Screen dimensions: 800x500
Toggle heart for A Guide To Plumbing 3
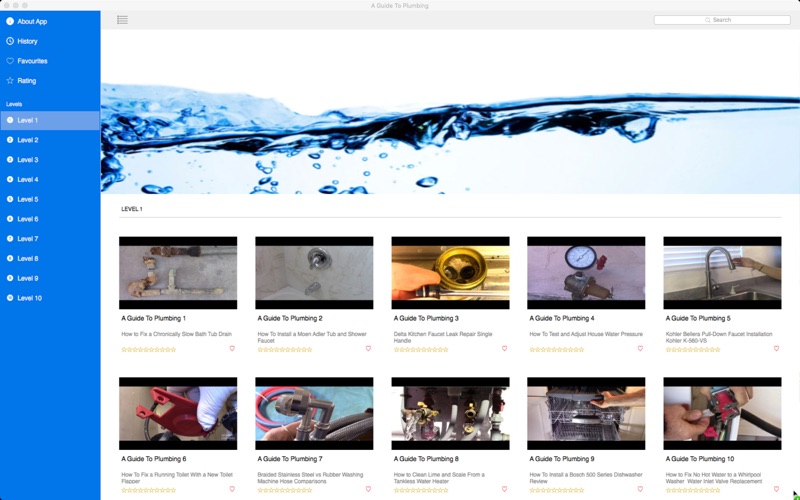tap(505, 348)
